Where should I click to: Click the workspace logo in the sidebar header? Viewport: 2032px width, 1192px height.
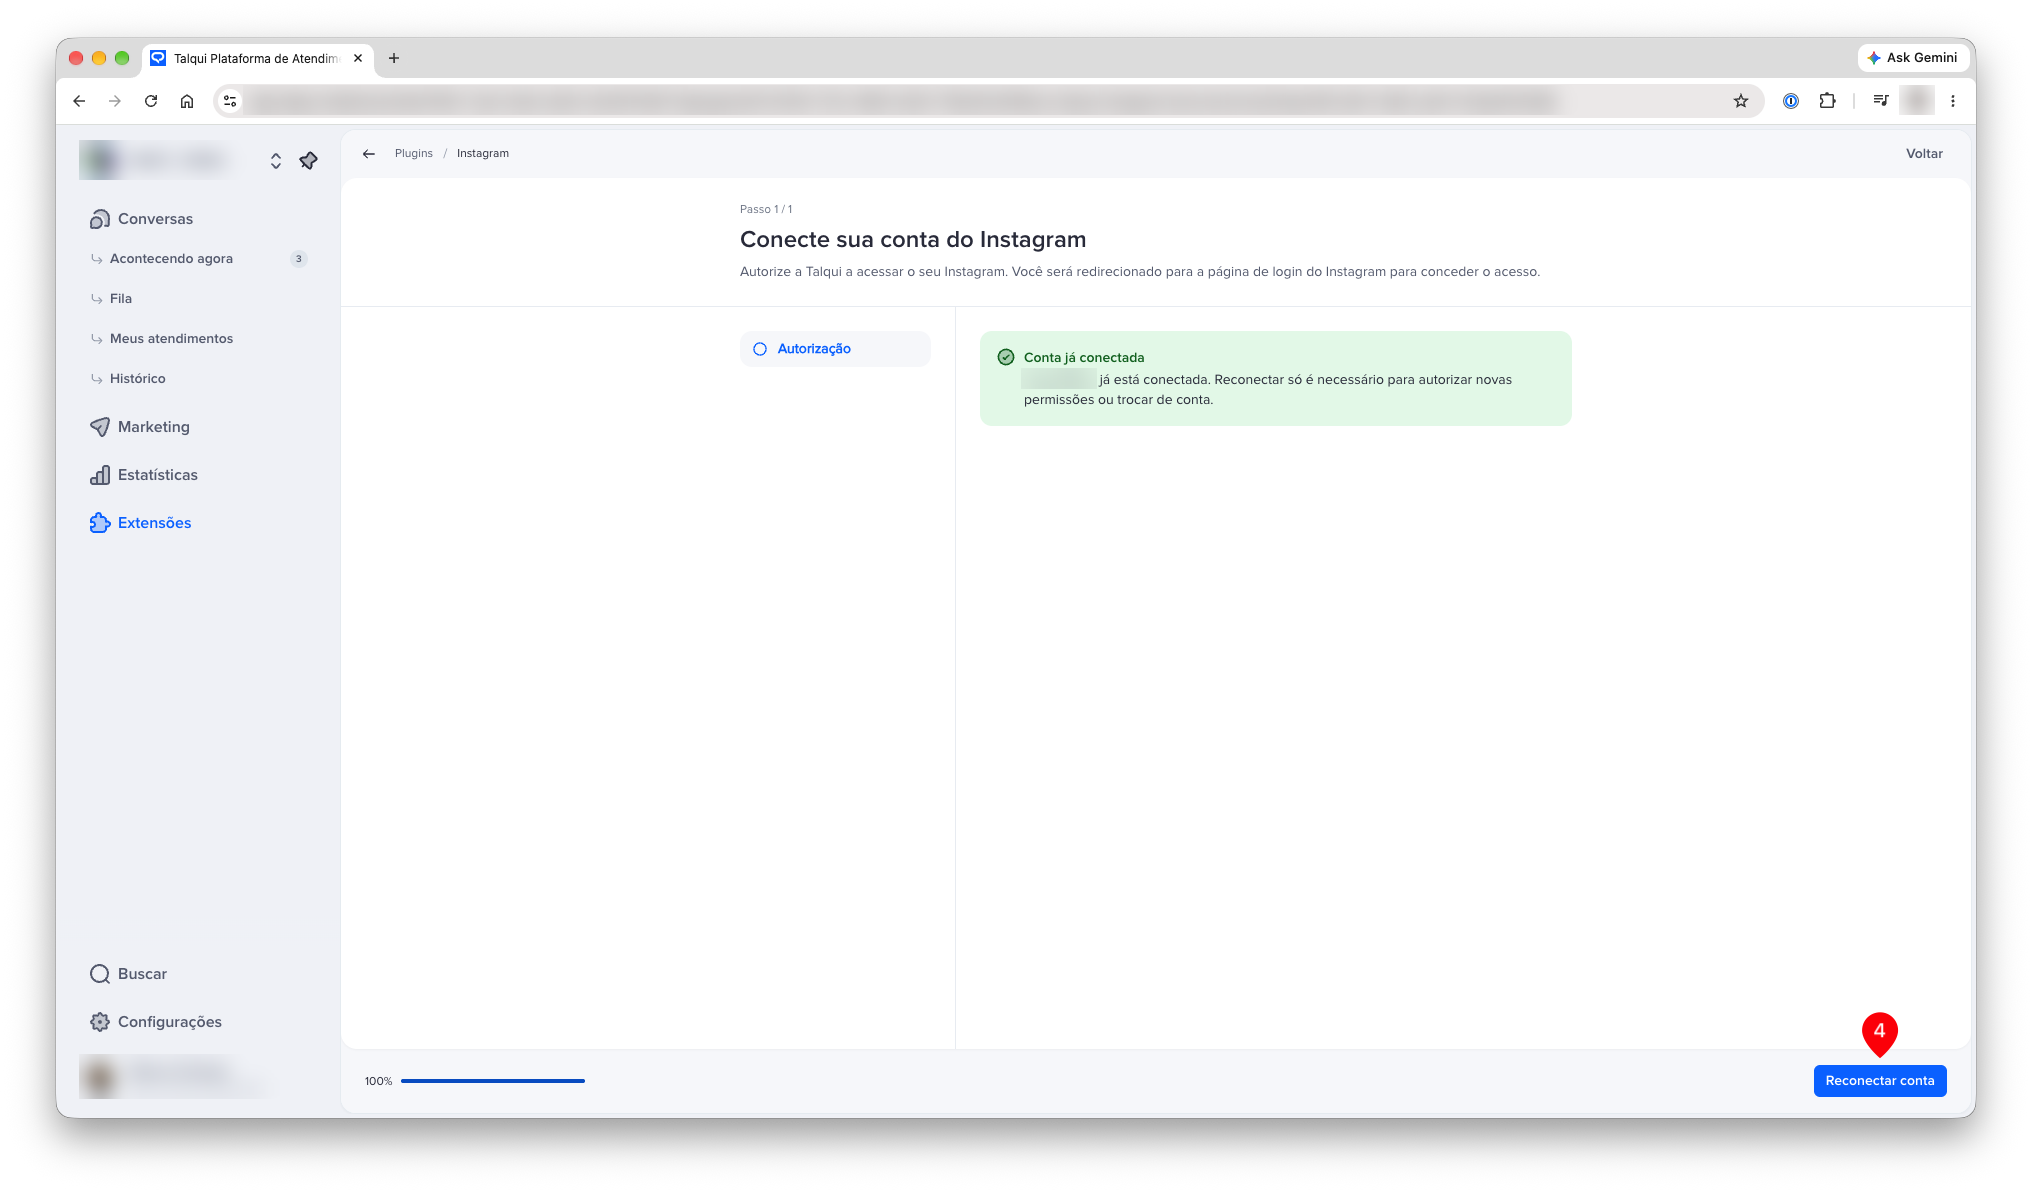[x=100, y=160]
